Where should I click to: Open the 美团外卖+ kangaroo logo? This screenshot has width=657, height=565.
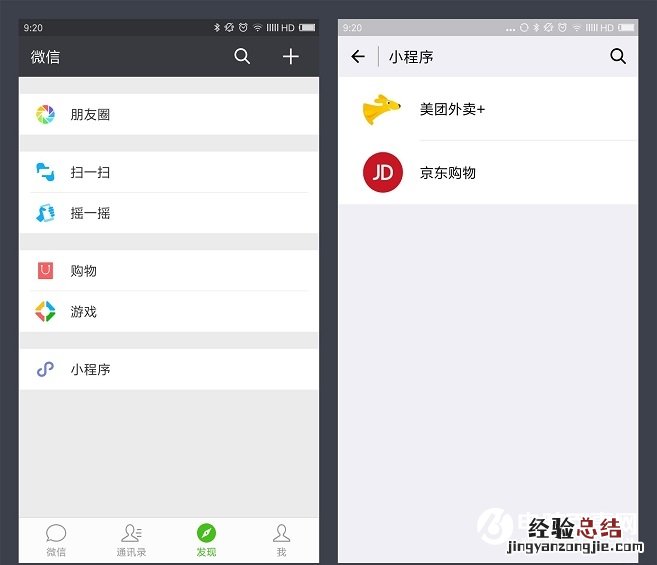pos(381,109)
